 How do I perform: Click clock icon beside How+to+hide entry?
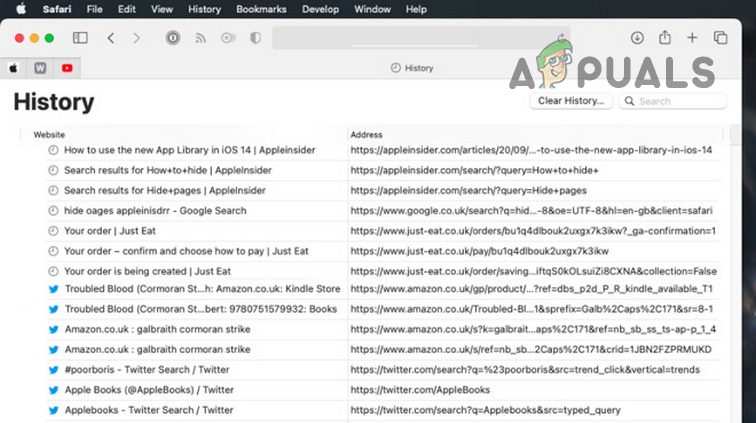pos(53,170)
